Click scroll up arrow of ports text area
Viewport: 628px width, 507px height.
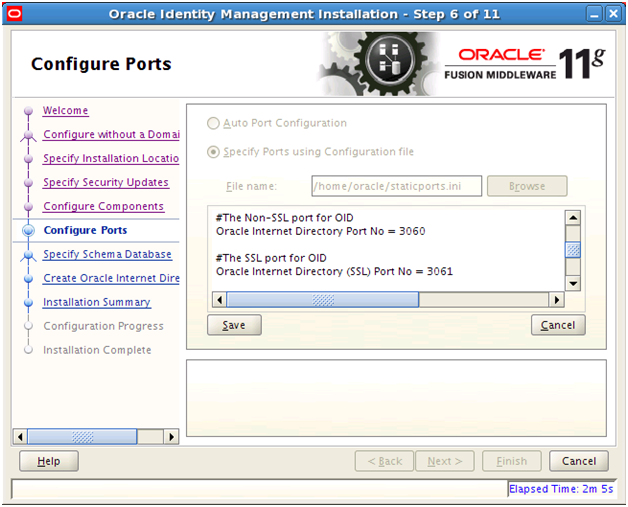(573, 218)
